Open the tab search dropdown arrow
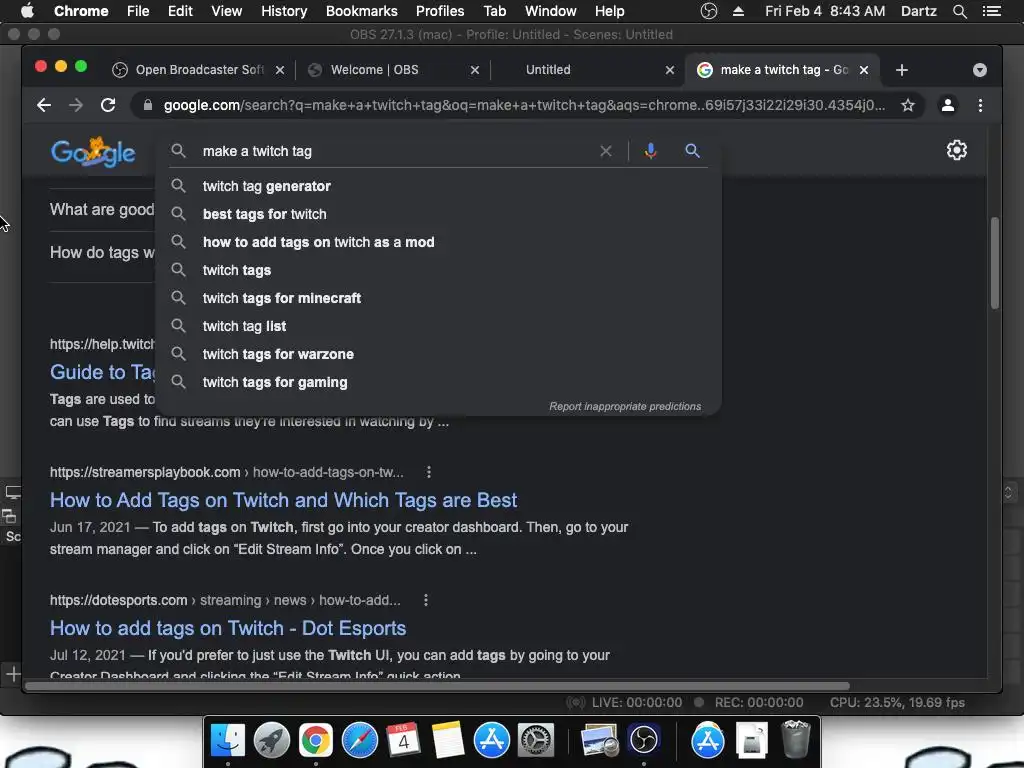Image resolution: width=1024 pixels, height=768 pixels. (x=980, y=70)
